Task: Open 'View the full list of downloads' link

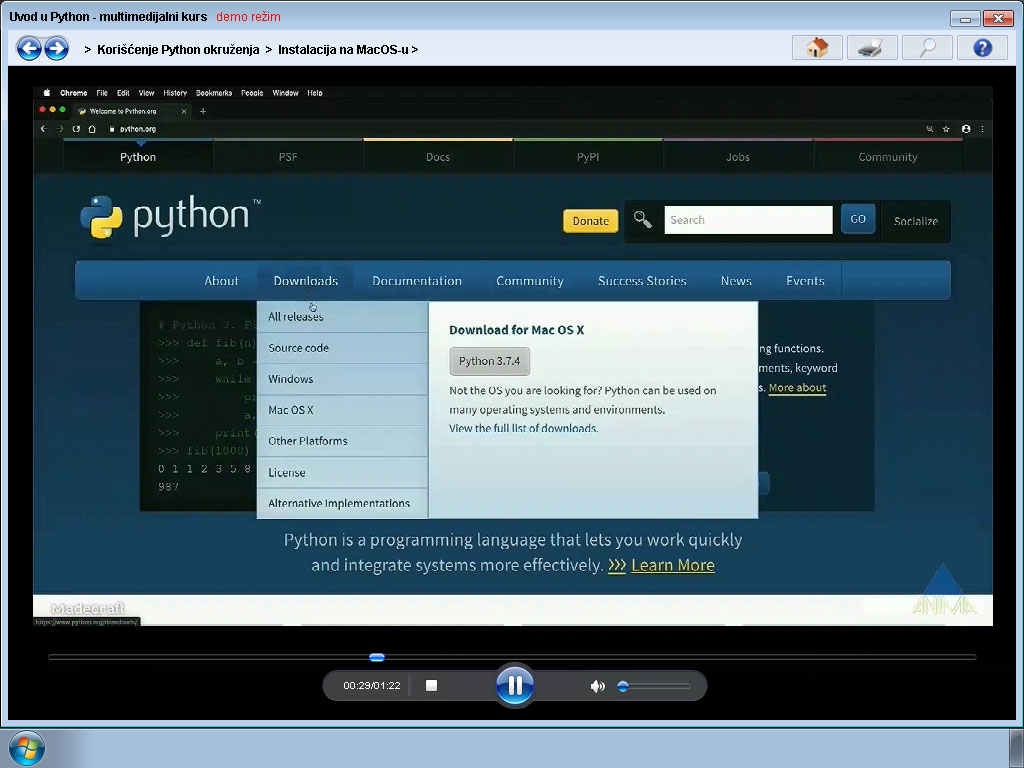Action: 523,428
